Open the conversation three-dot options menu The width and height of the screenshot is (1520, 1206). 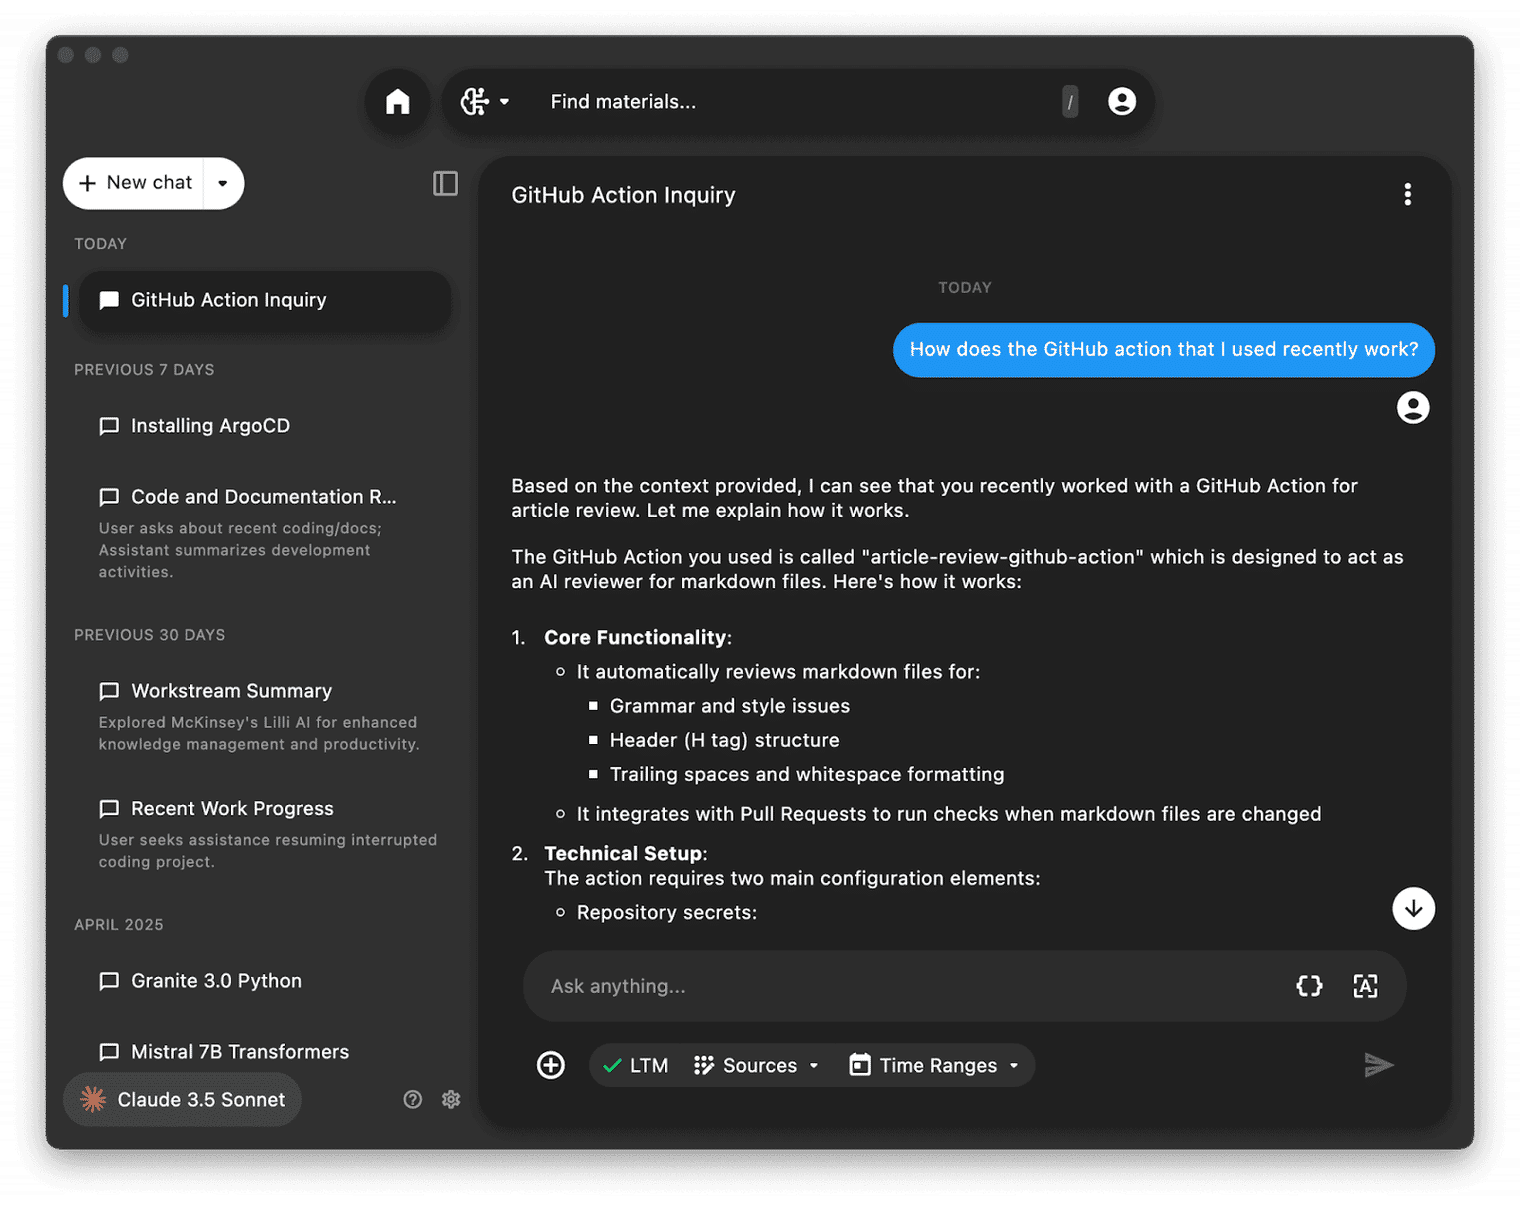tap(1408, 195)
